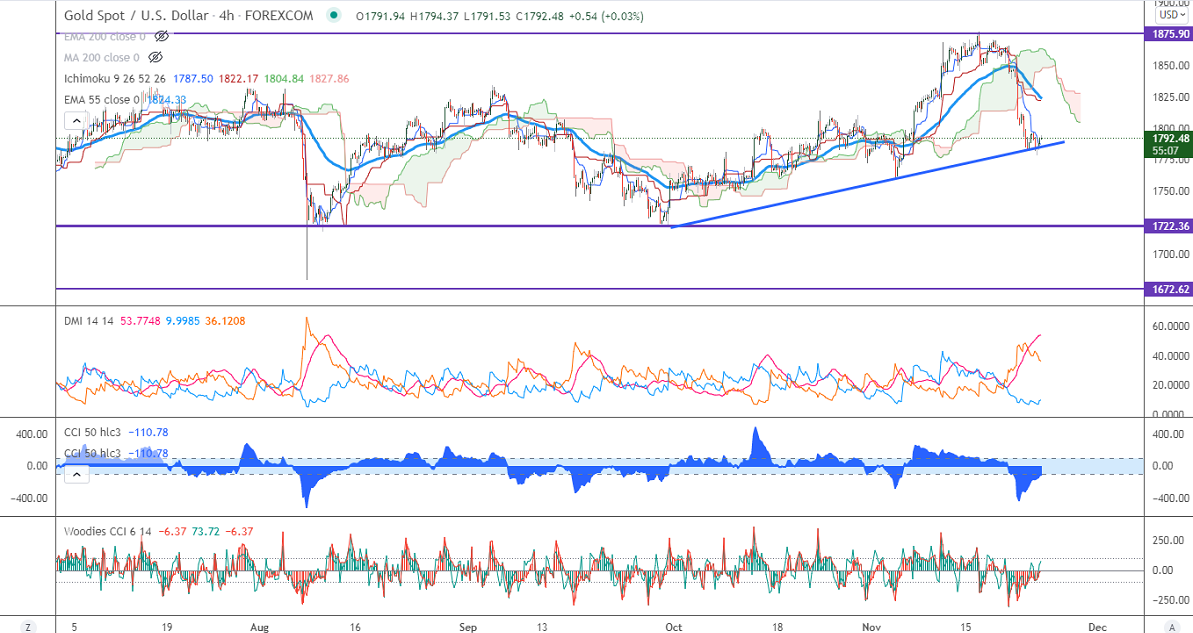1193x633 pixels.
Task: Show the hidden EMA 200 indicator via eye icon
Action: (x=161, y=36)
